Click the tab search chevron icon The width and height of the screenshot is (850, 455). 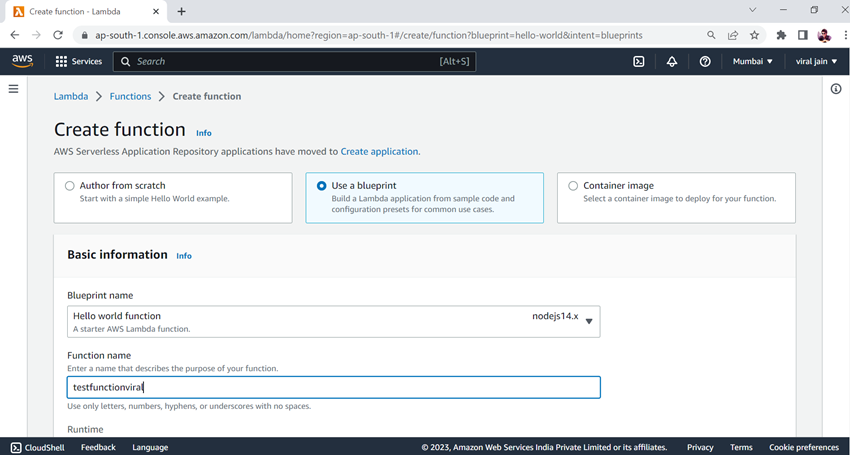point(752,10)
